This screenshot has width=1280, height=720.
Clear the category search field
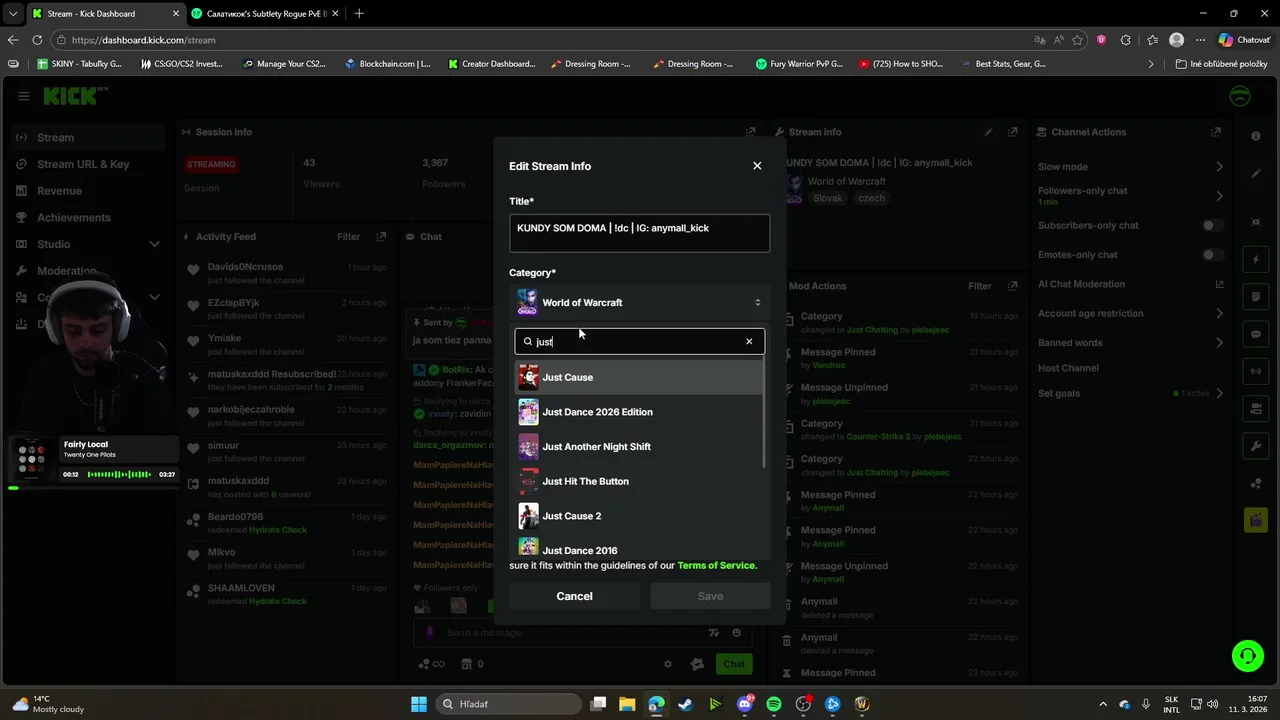749,341
